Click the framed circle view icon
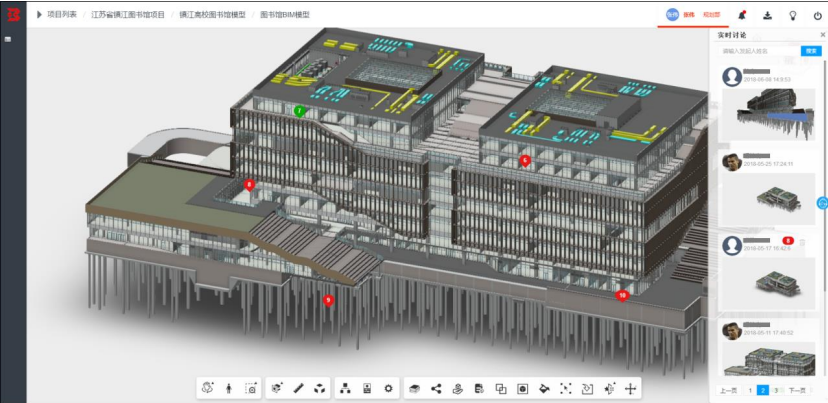The width and height of the screenshot is (828, 403). click(x=523, y=389)
